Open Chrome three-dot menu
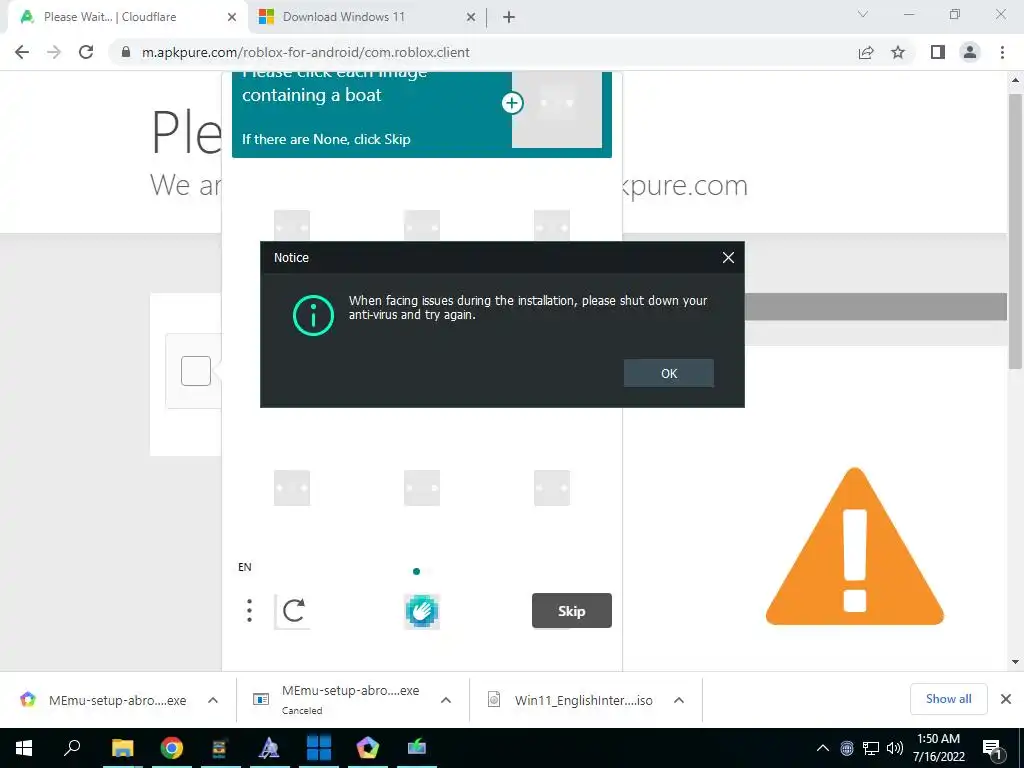 point(1002,52)
